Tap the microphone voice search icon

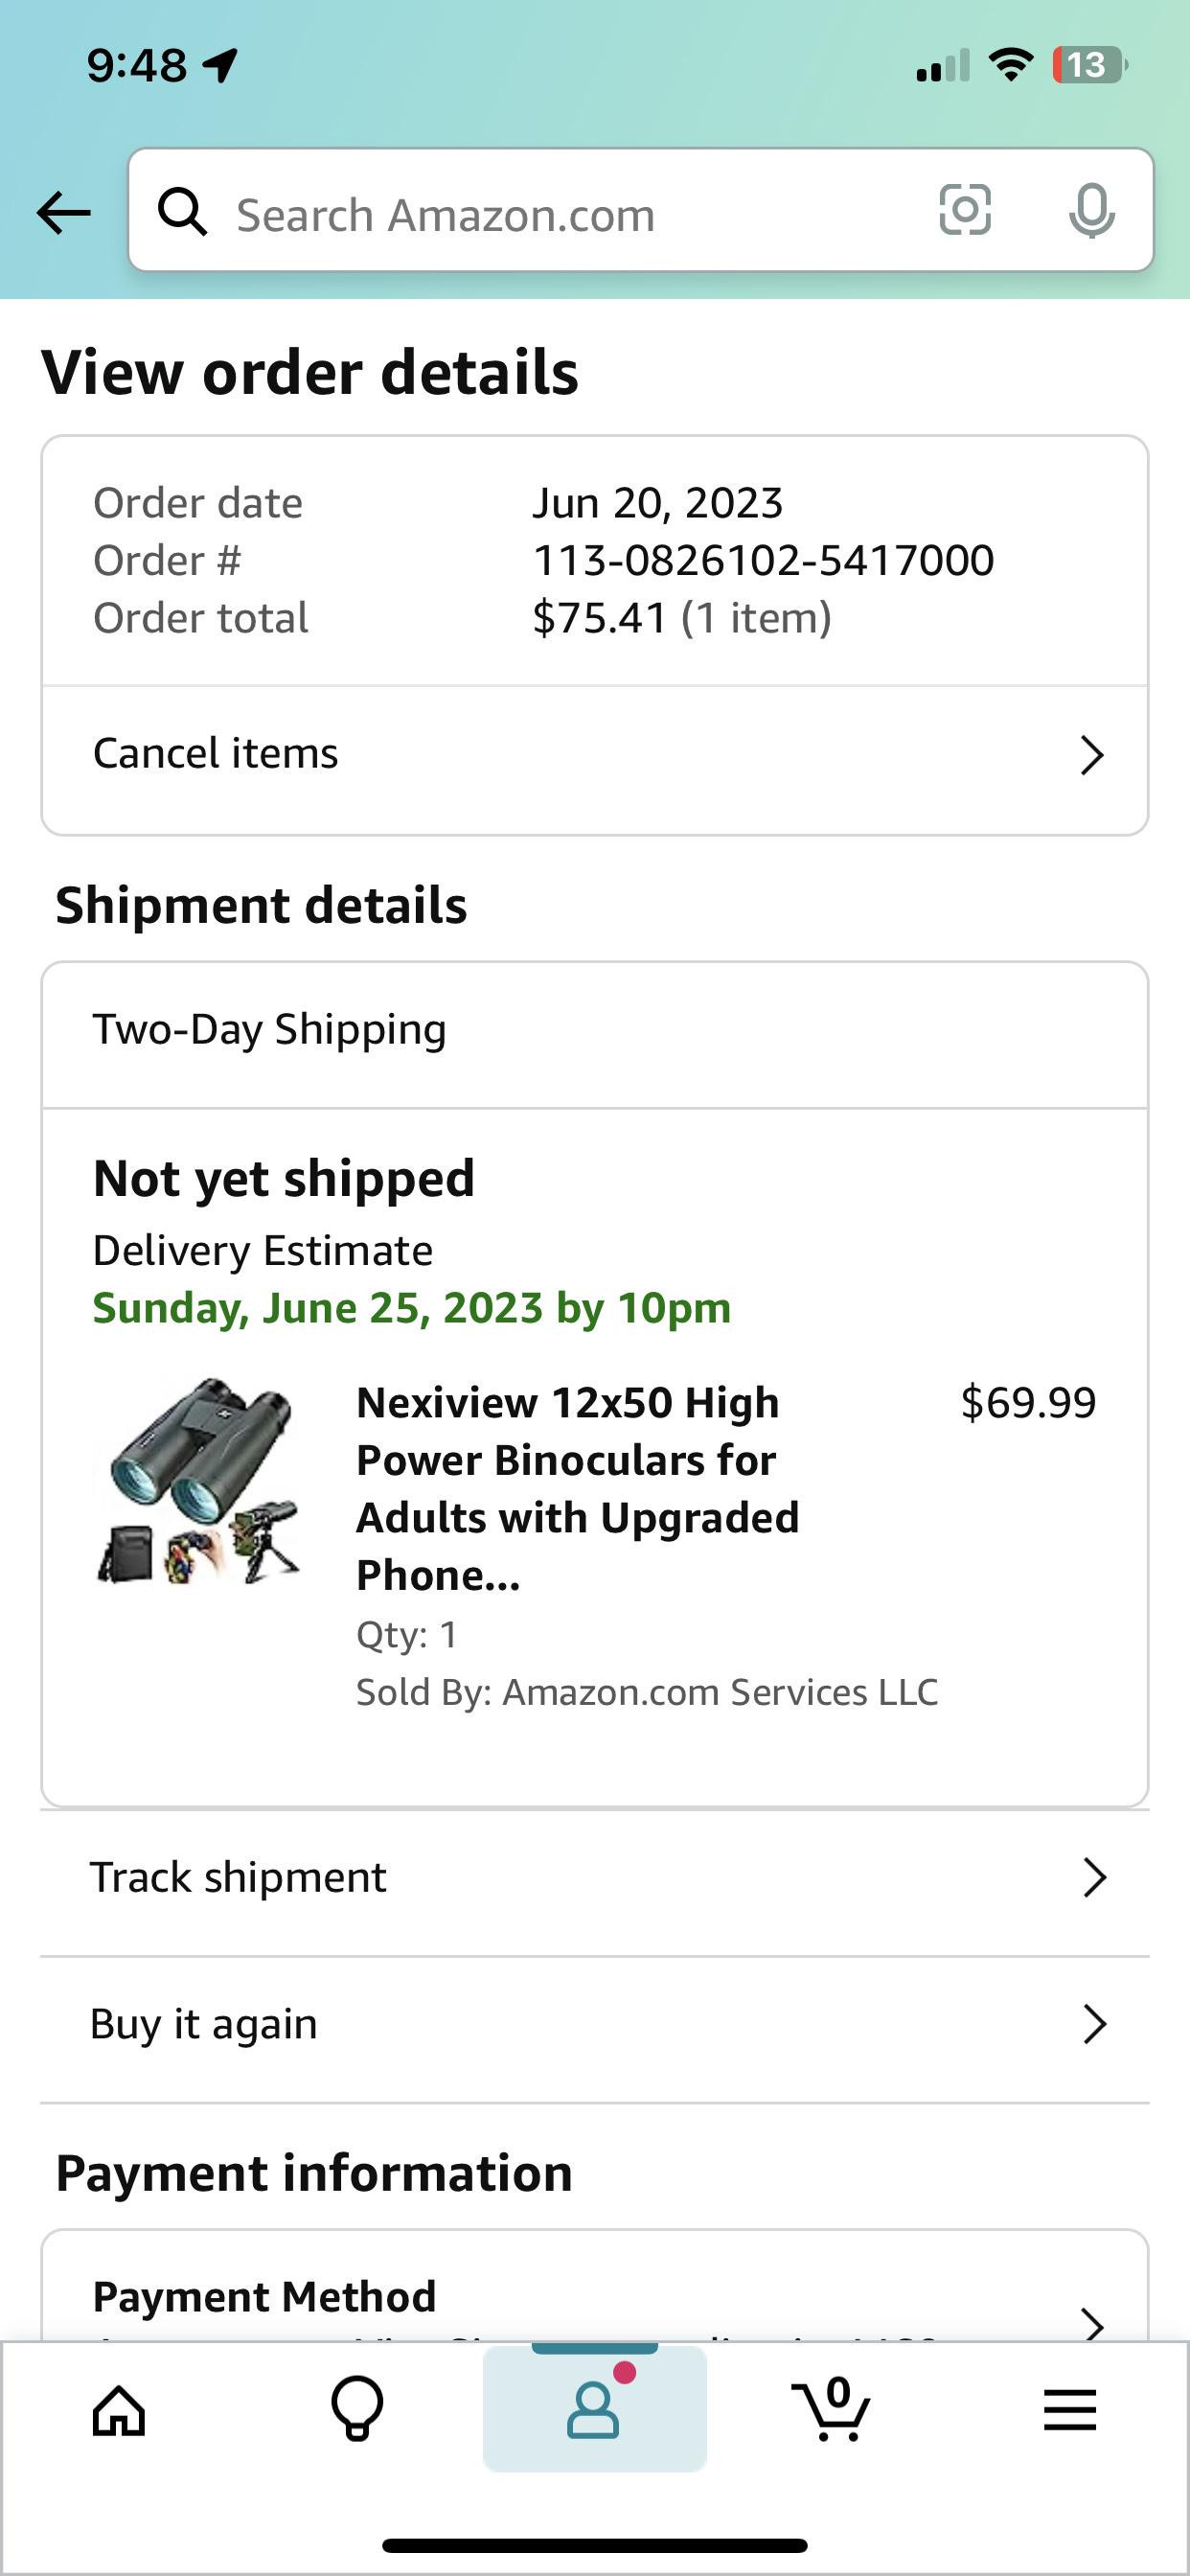1091,210
